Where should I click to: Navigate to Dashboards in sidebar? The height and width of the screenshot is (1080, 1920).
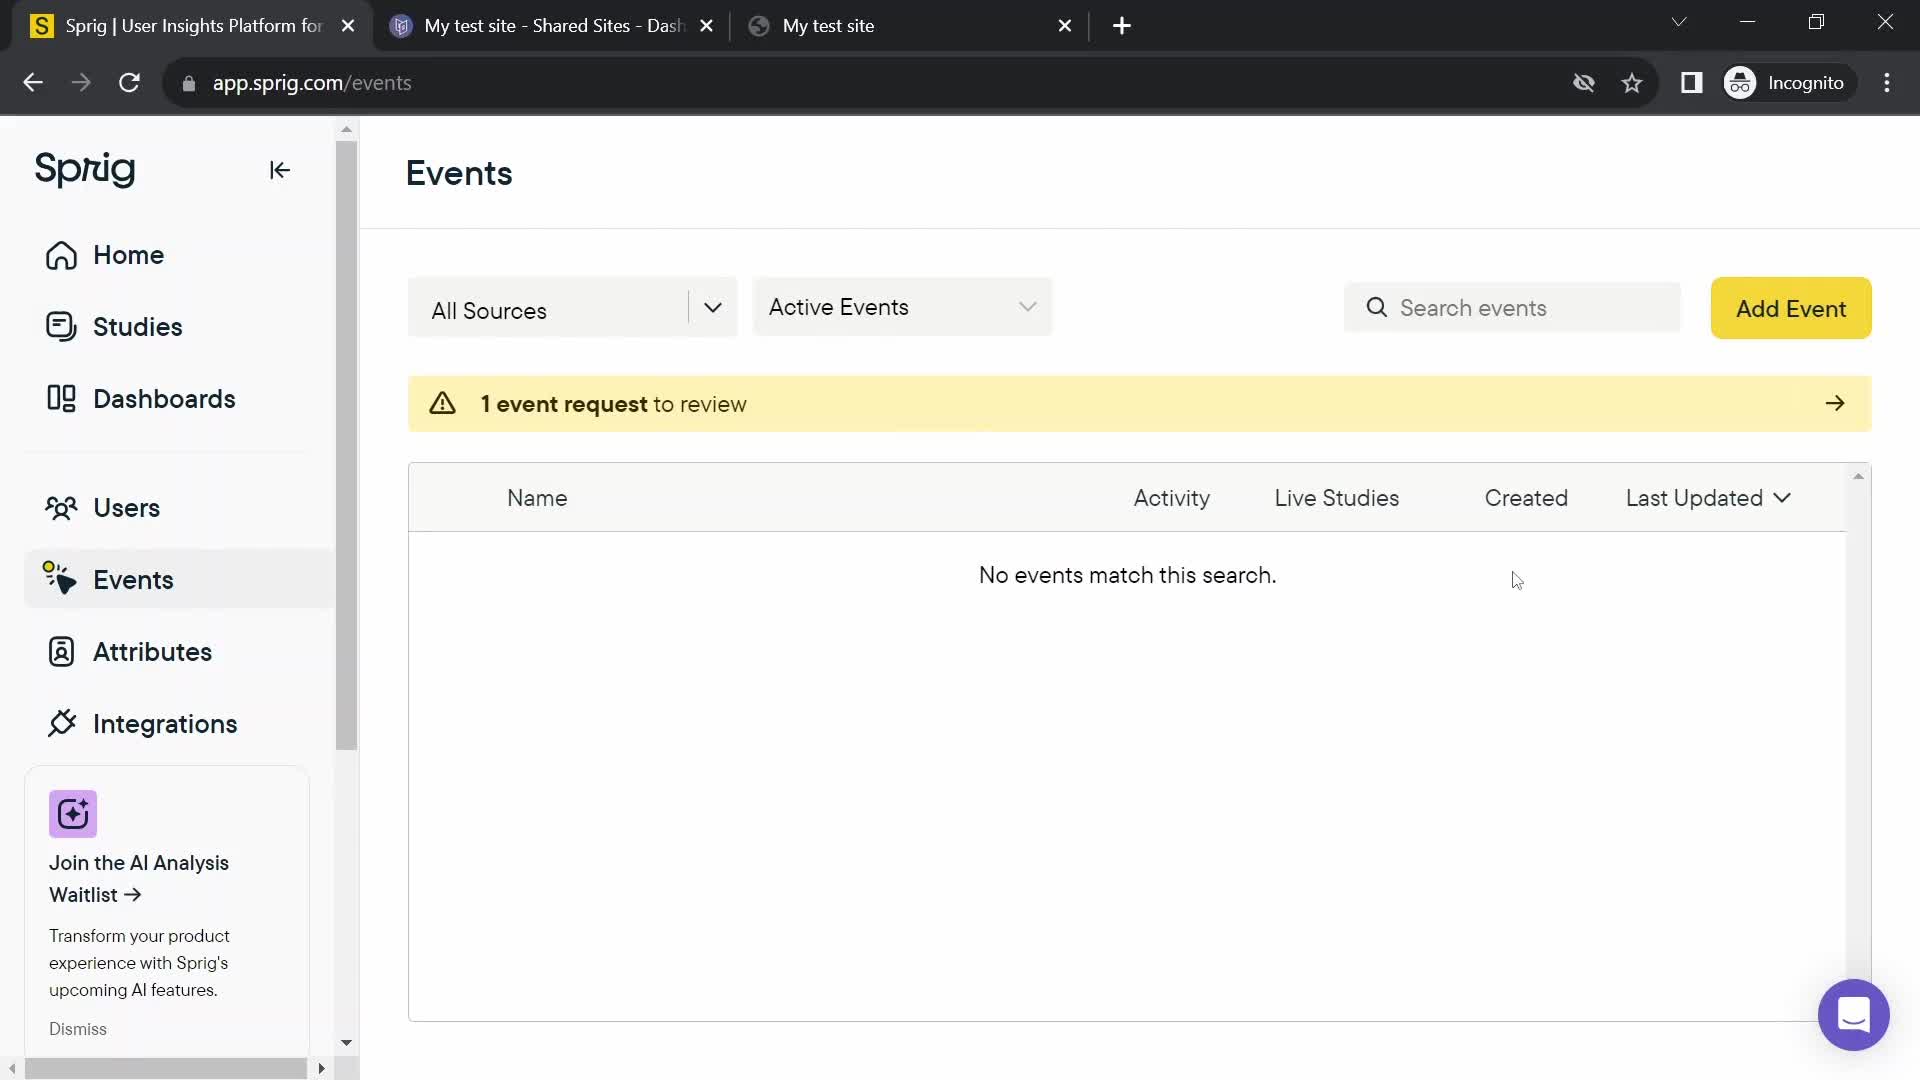(164, 398)
